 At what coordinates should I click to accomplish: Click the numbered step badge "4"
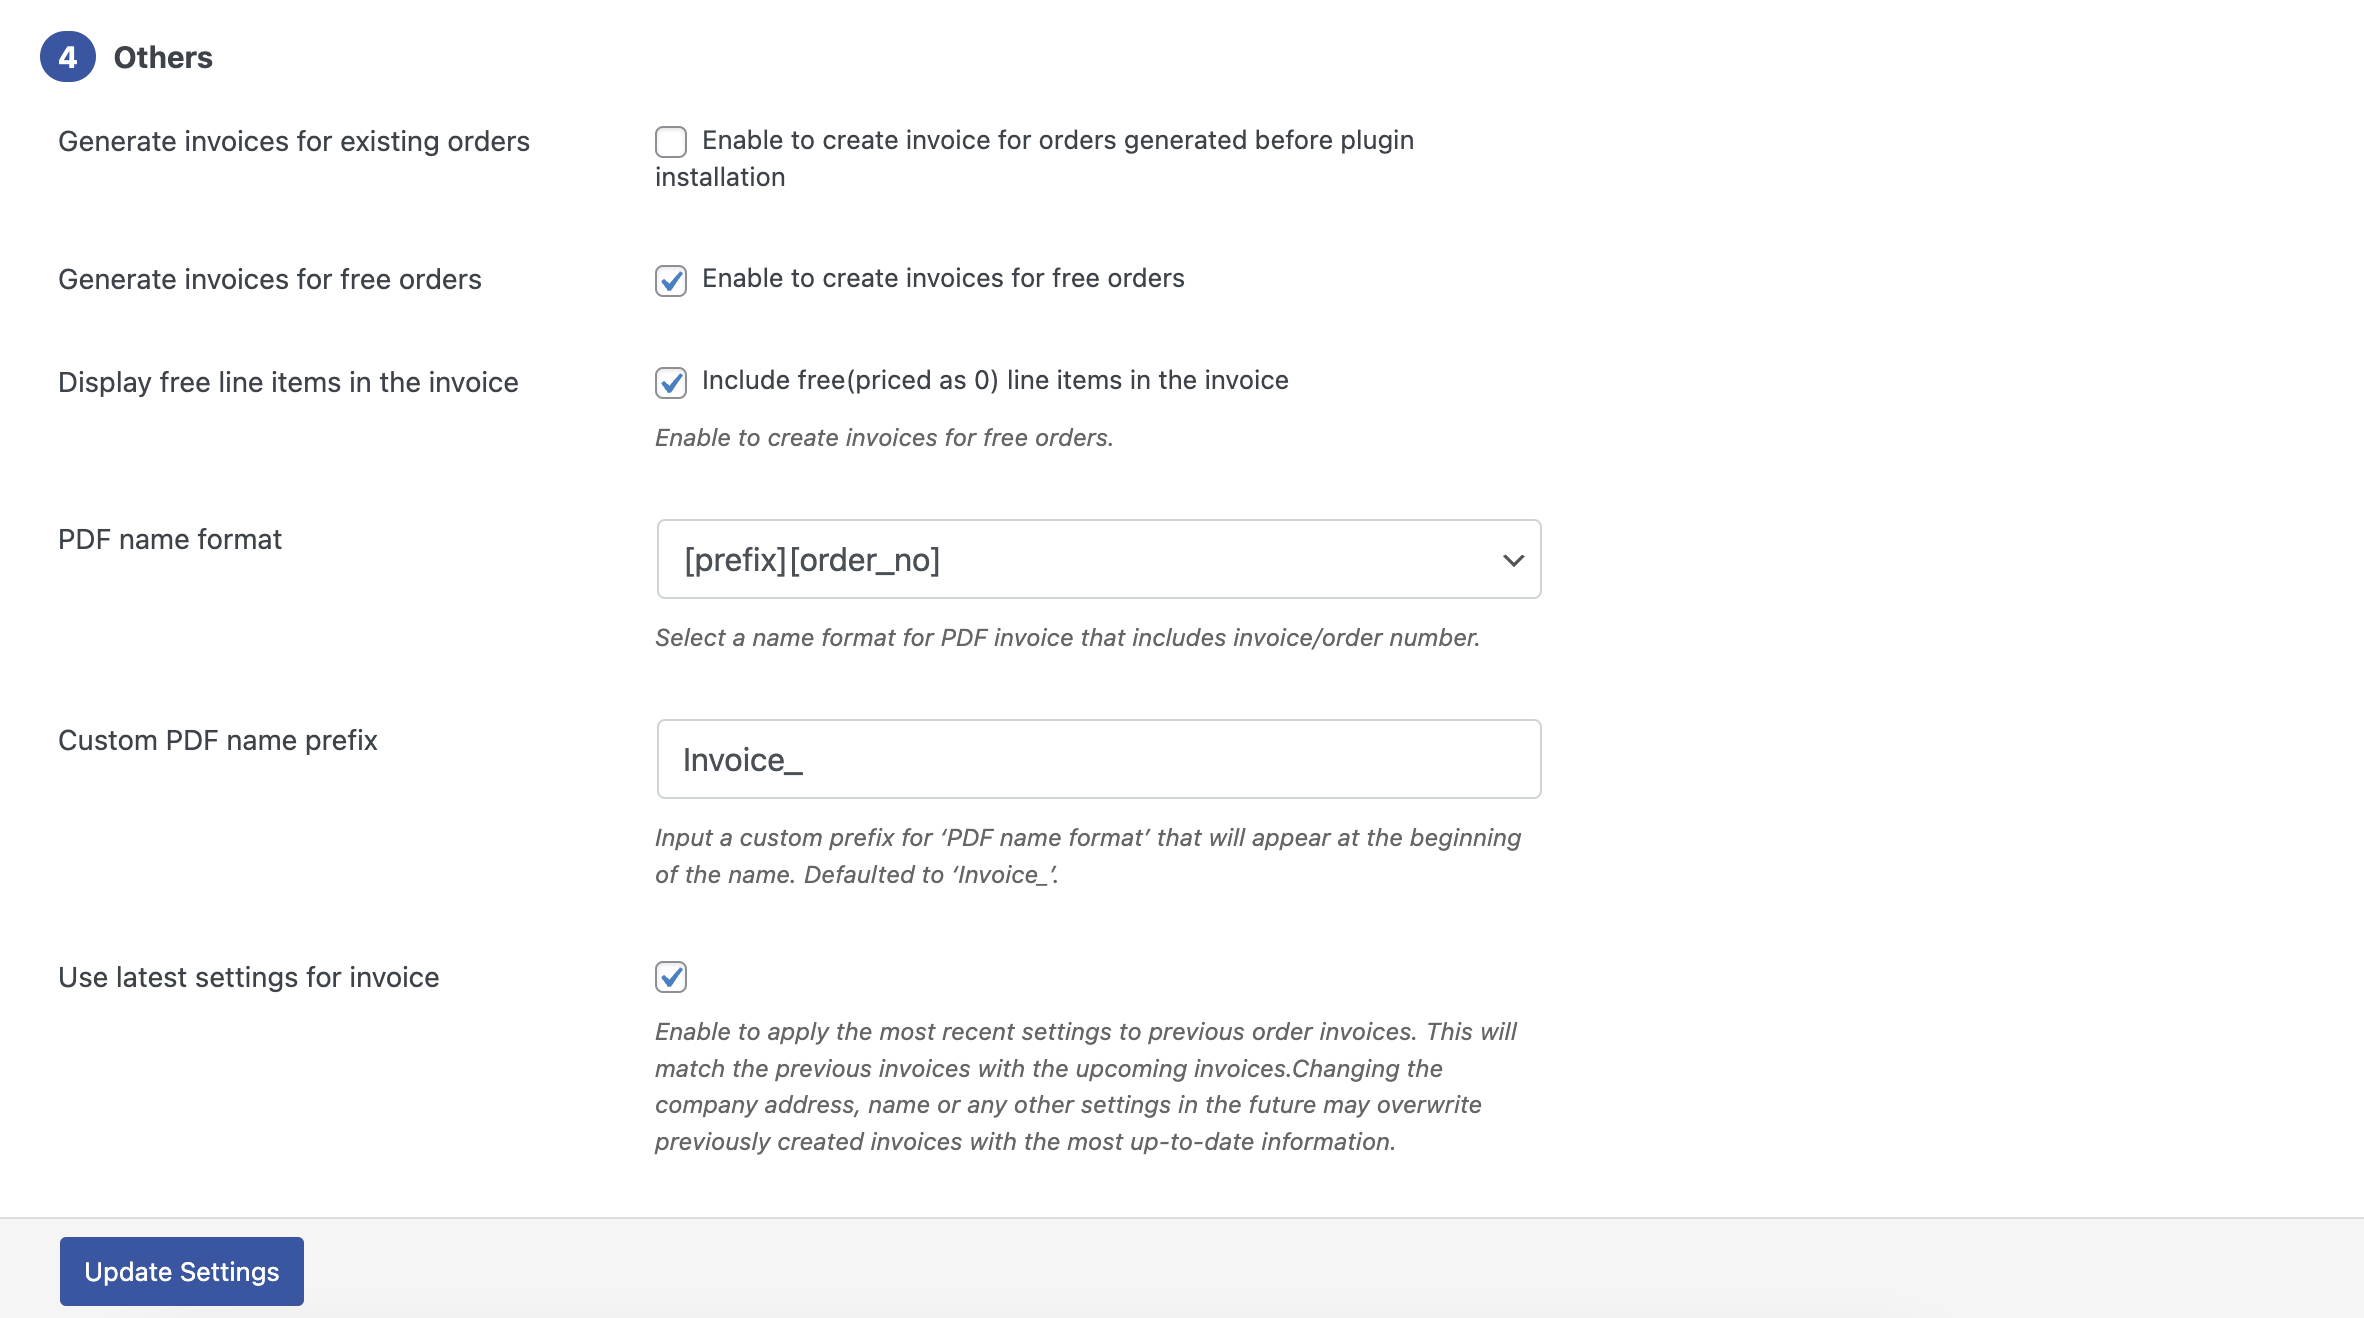(x=68, y=57)
